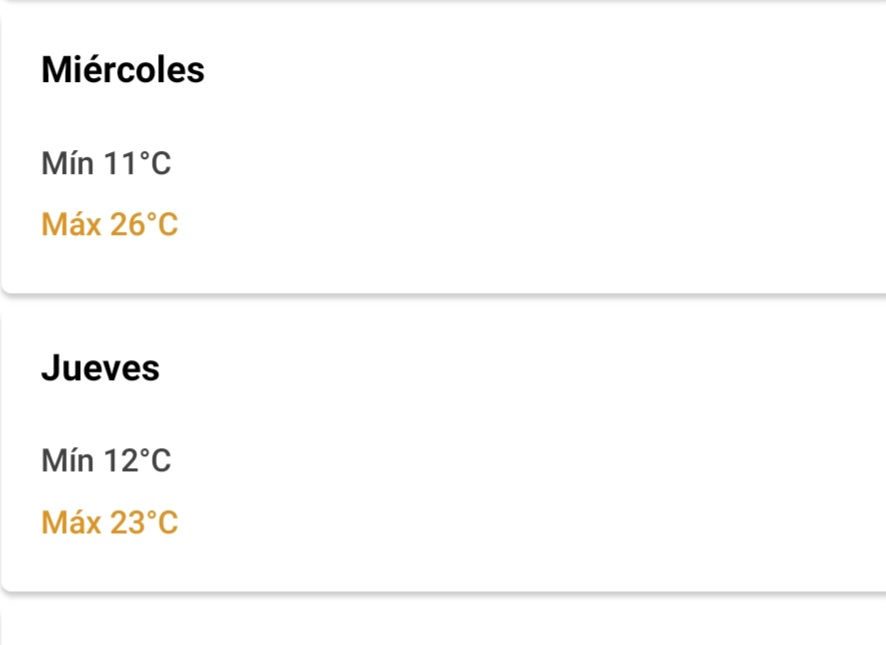Tap the orange Máx 26°C line
886x645 pixels.
pyautogui.click(x=110, y=224)
